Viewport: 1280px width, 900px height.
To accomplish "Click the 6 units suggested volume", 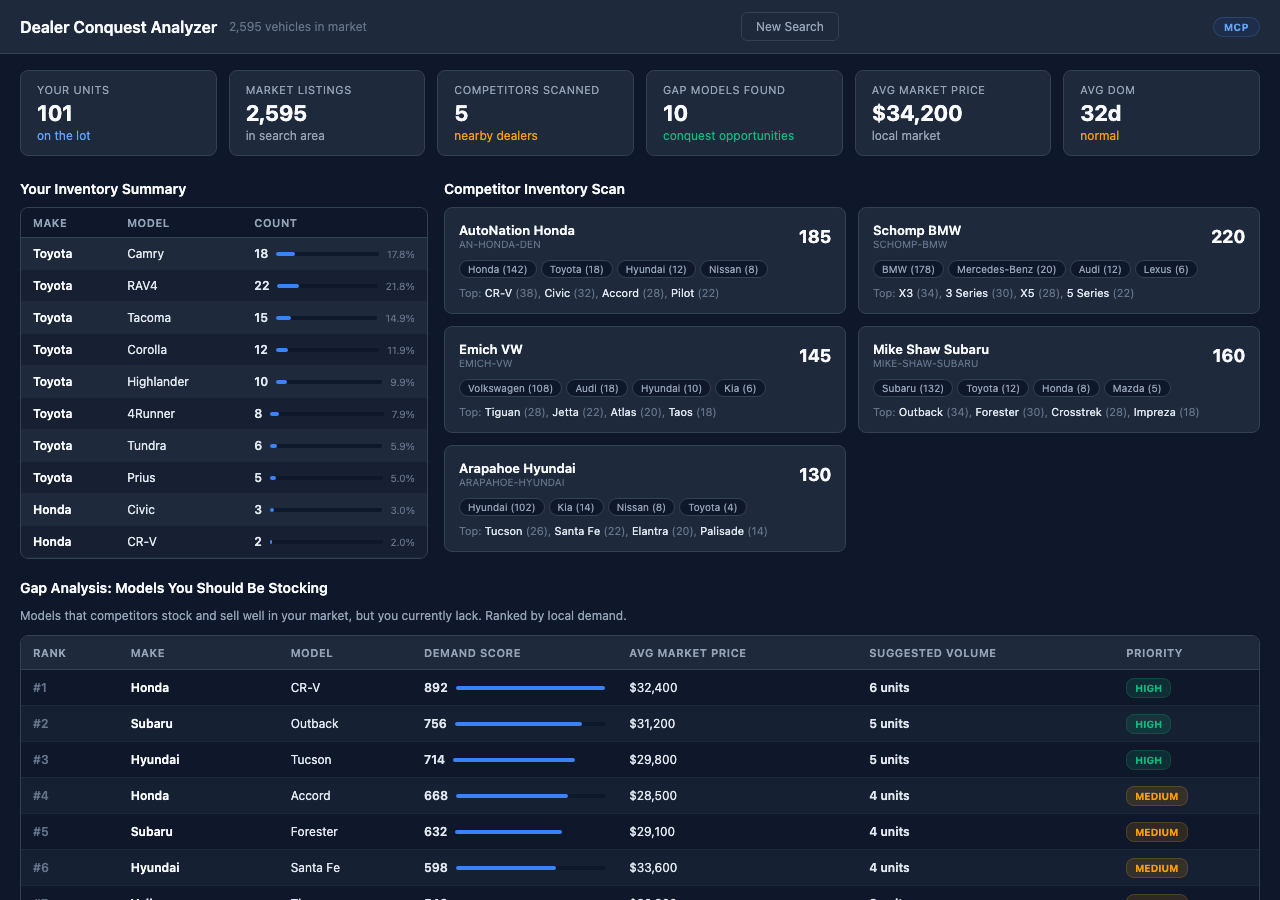I will click(889, 688).
